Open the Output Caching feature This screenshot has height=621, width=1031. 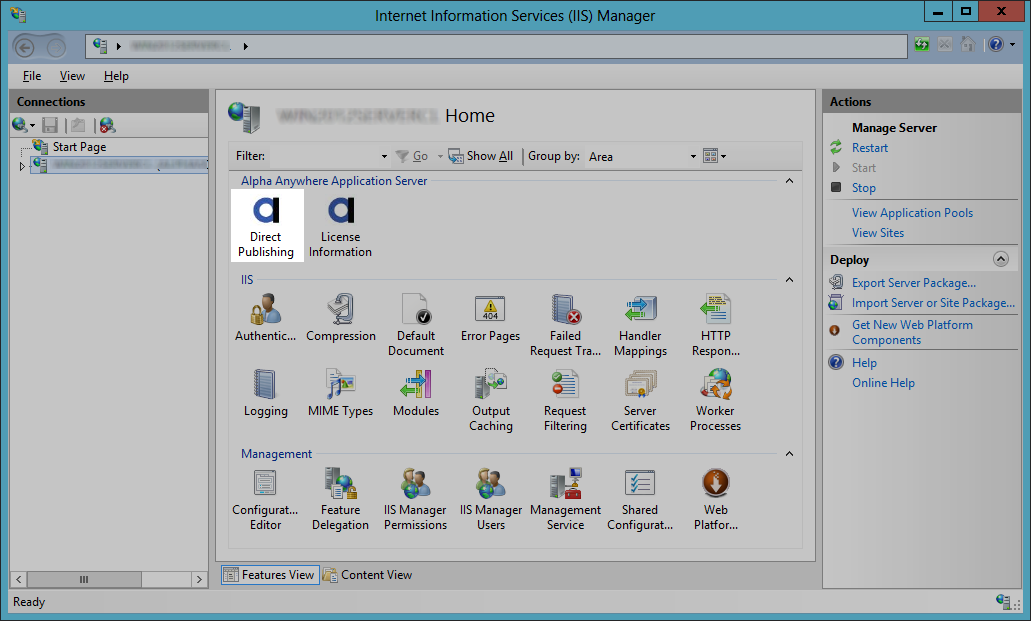tap(491, 400)
